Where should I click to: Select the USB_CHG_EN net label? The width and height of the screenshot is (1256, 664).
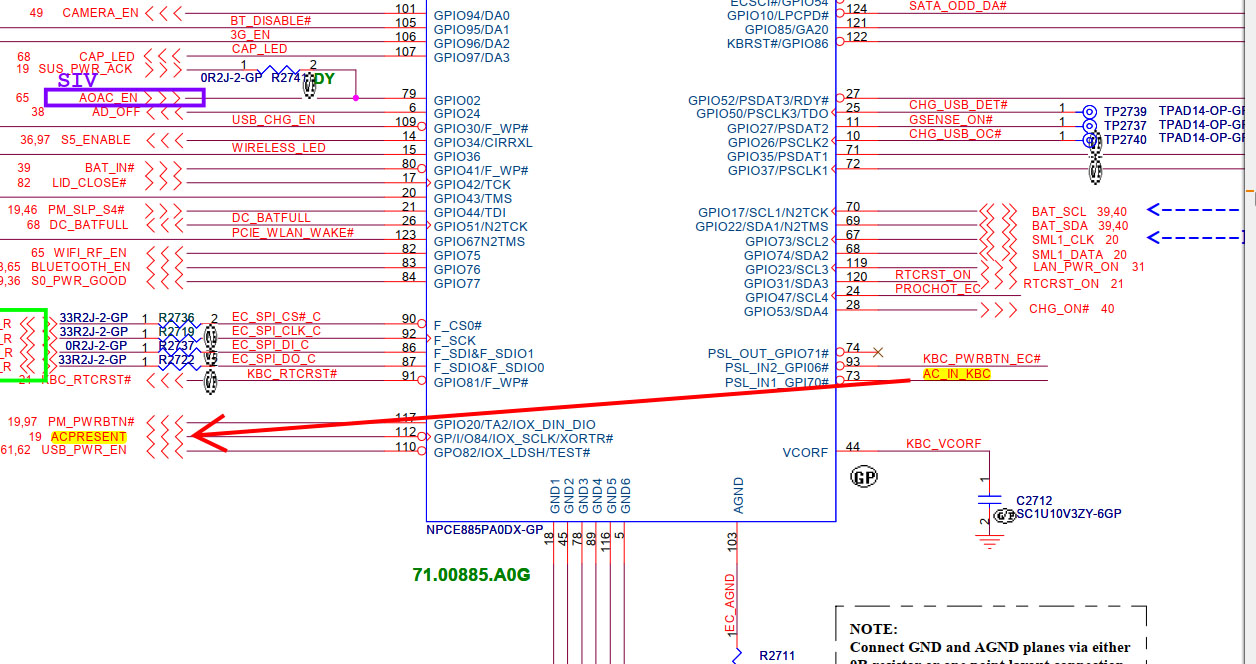tap(273, 120)
